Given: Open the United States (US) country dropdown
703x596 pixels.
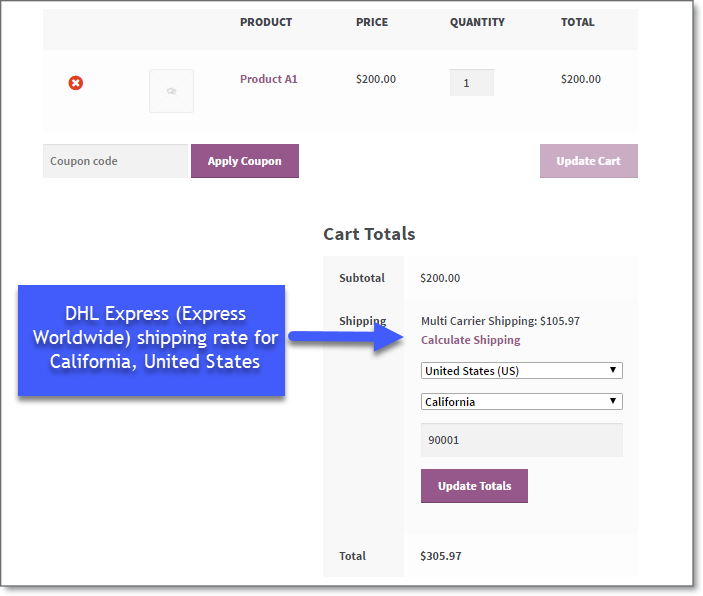Looking at the screenshot, I should [521, 370].
